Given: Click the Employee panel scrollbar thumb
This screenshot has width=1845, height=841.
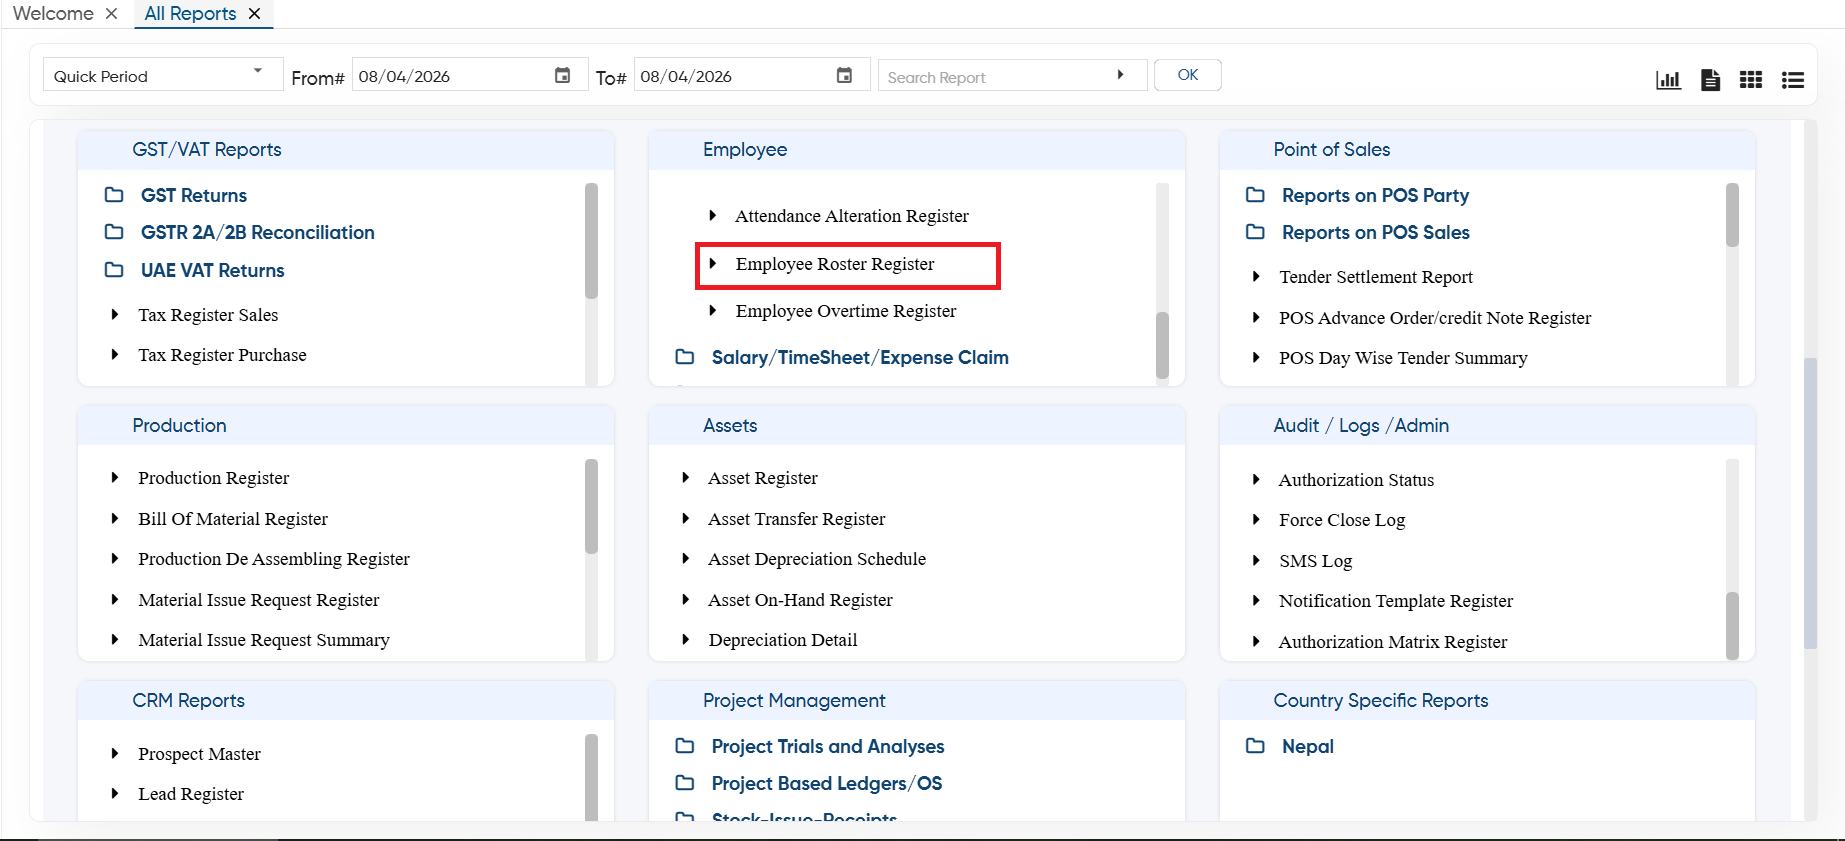Looking at the screenshot, I should [1162, 345].
